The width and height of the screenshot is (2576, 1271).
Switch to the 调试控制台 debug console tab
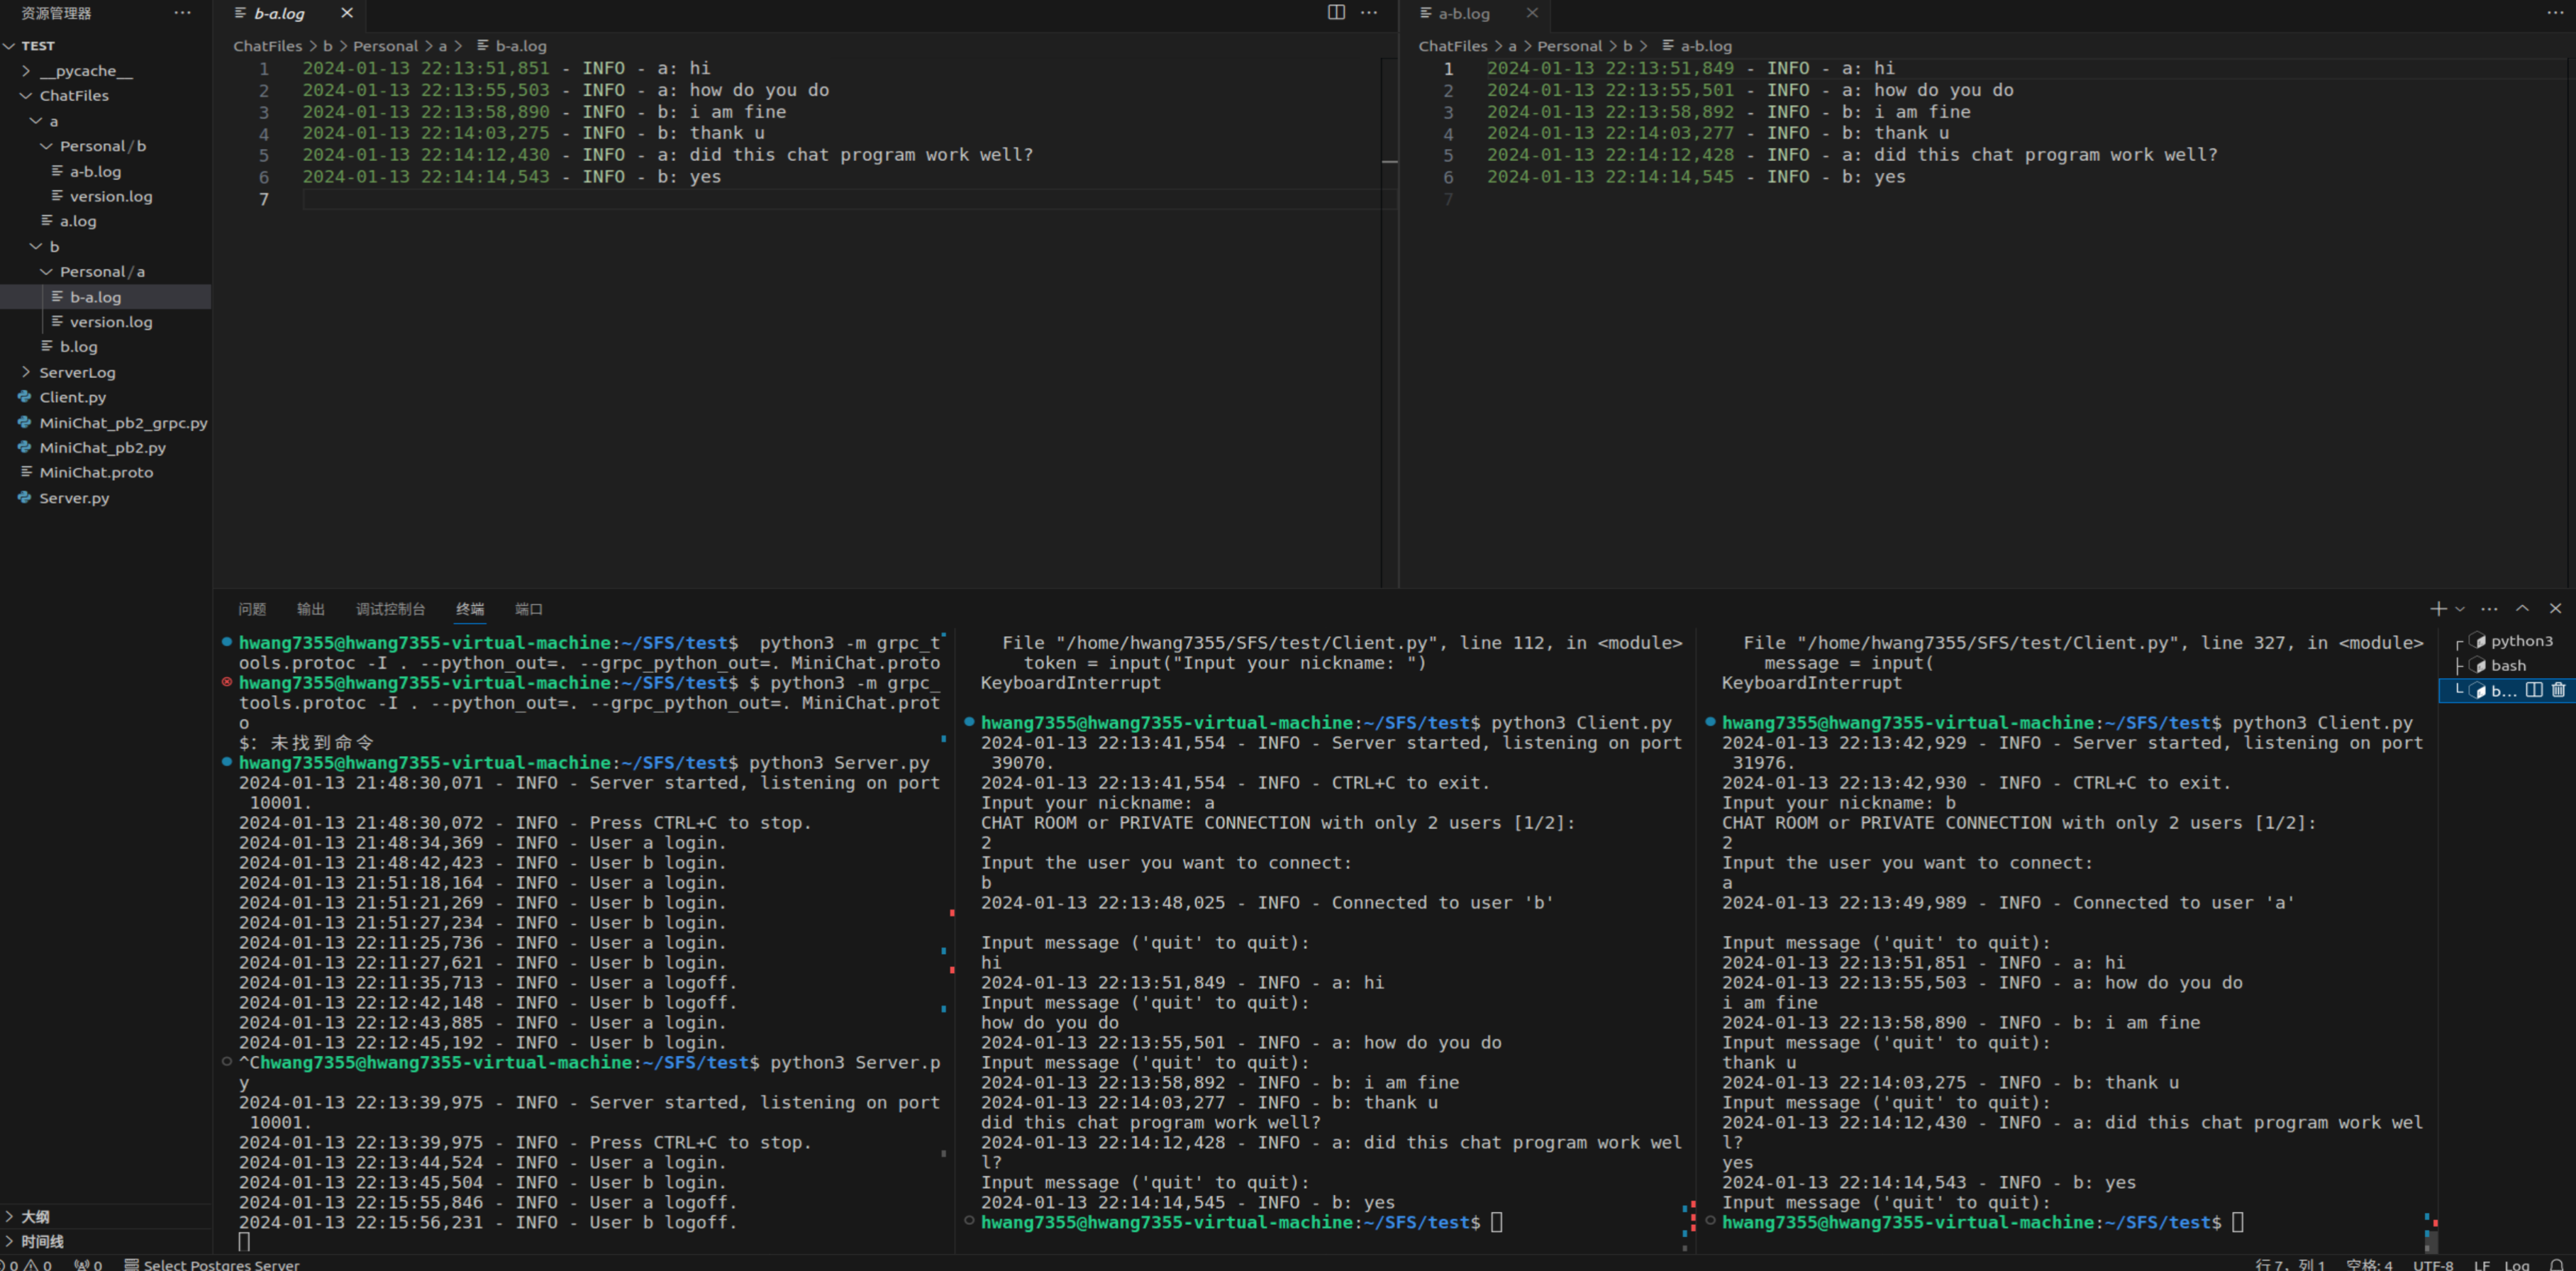[390, 609]
